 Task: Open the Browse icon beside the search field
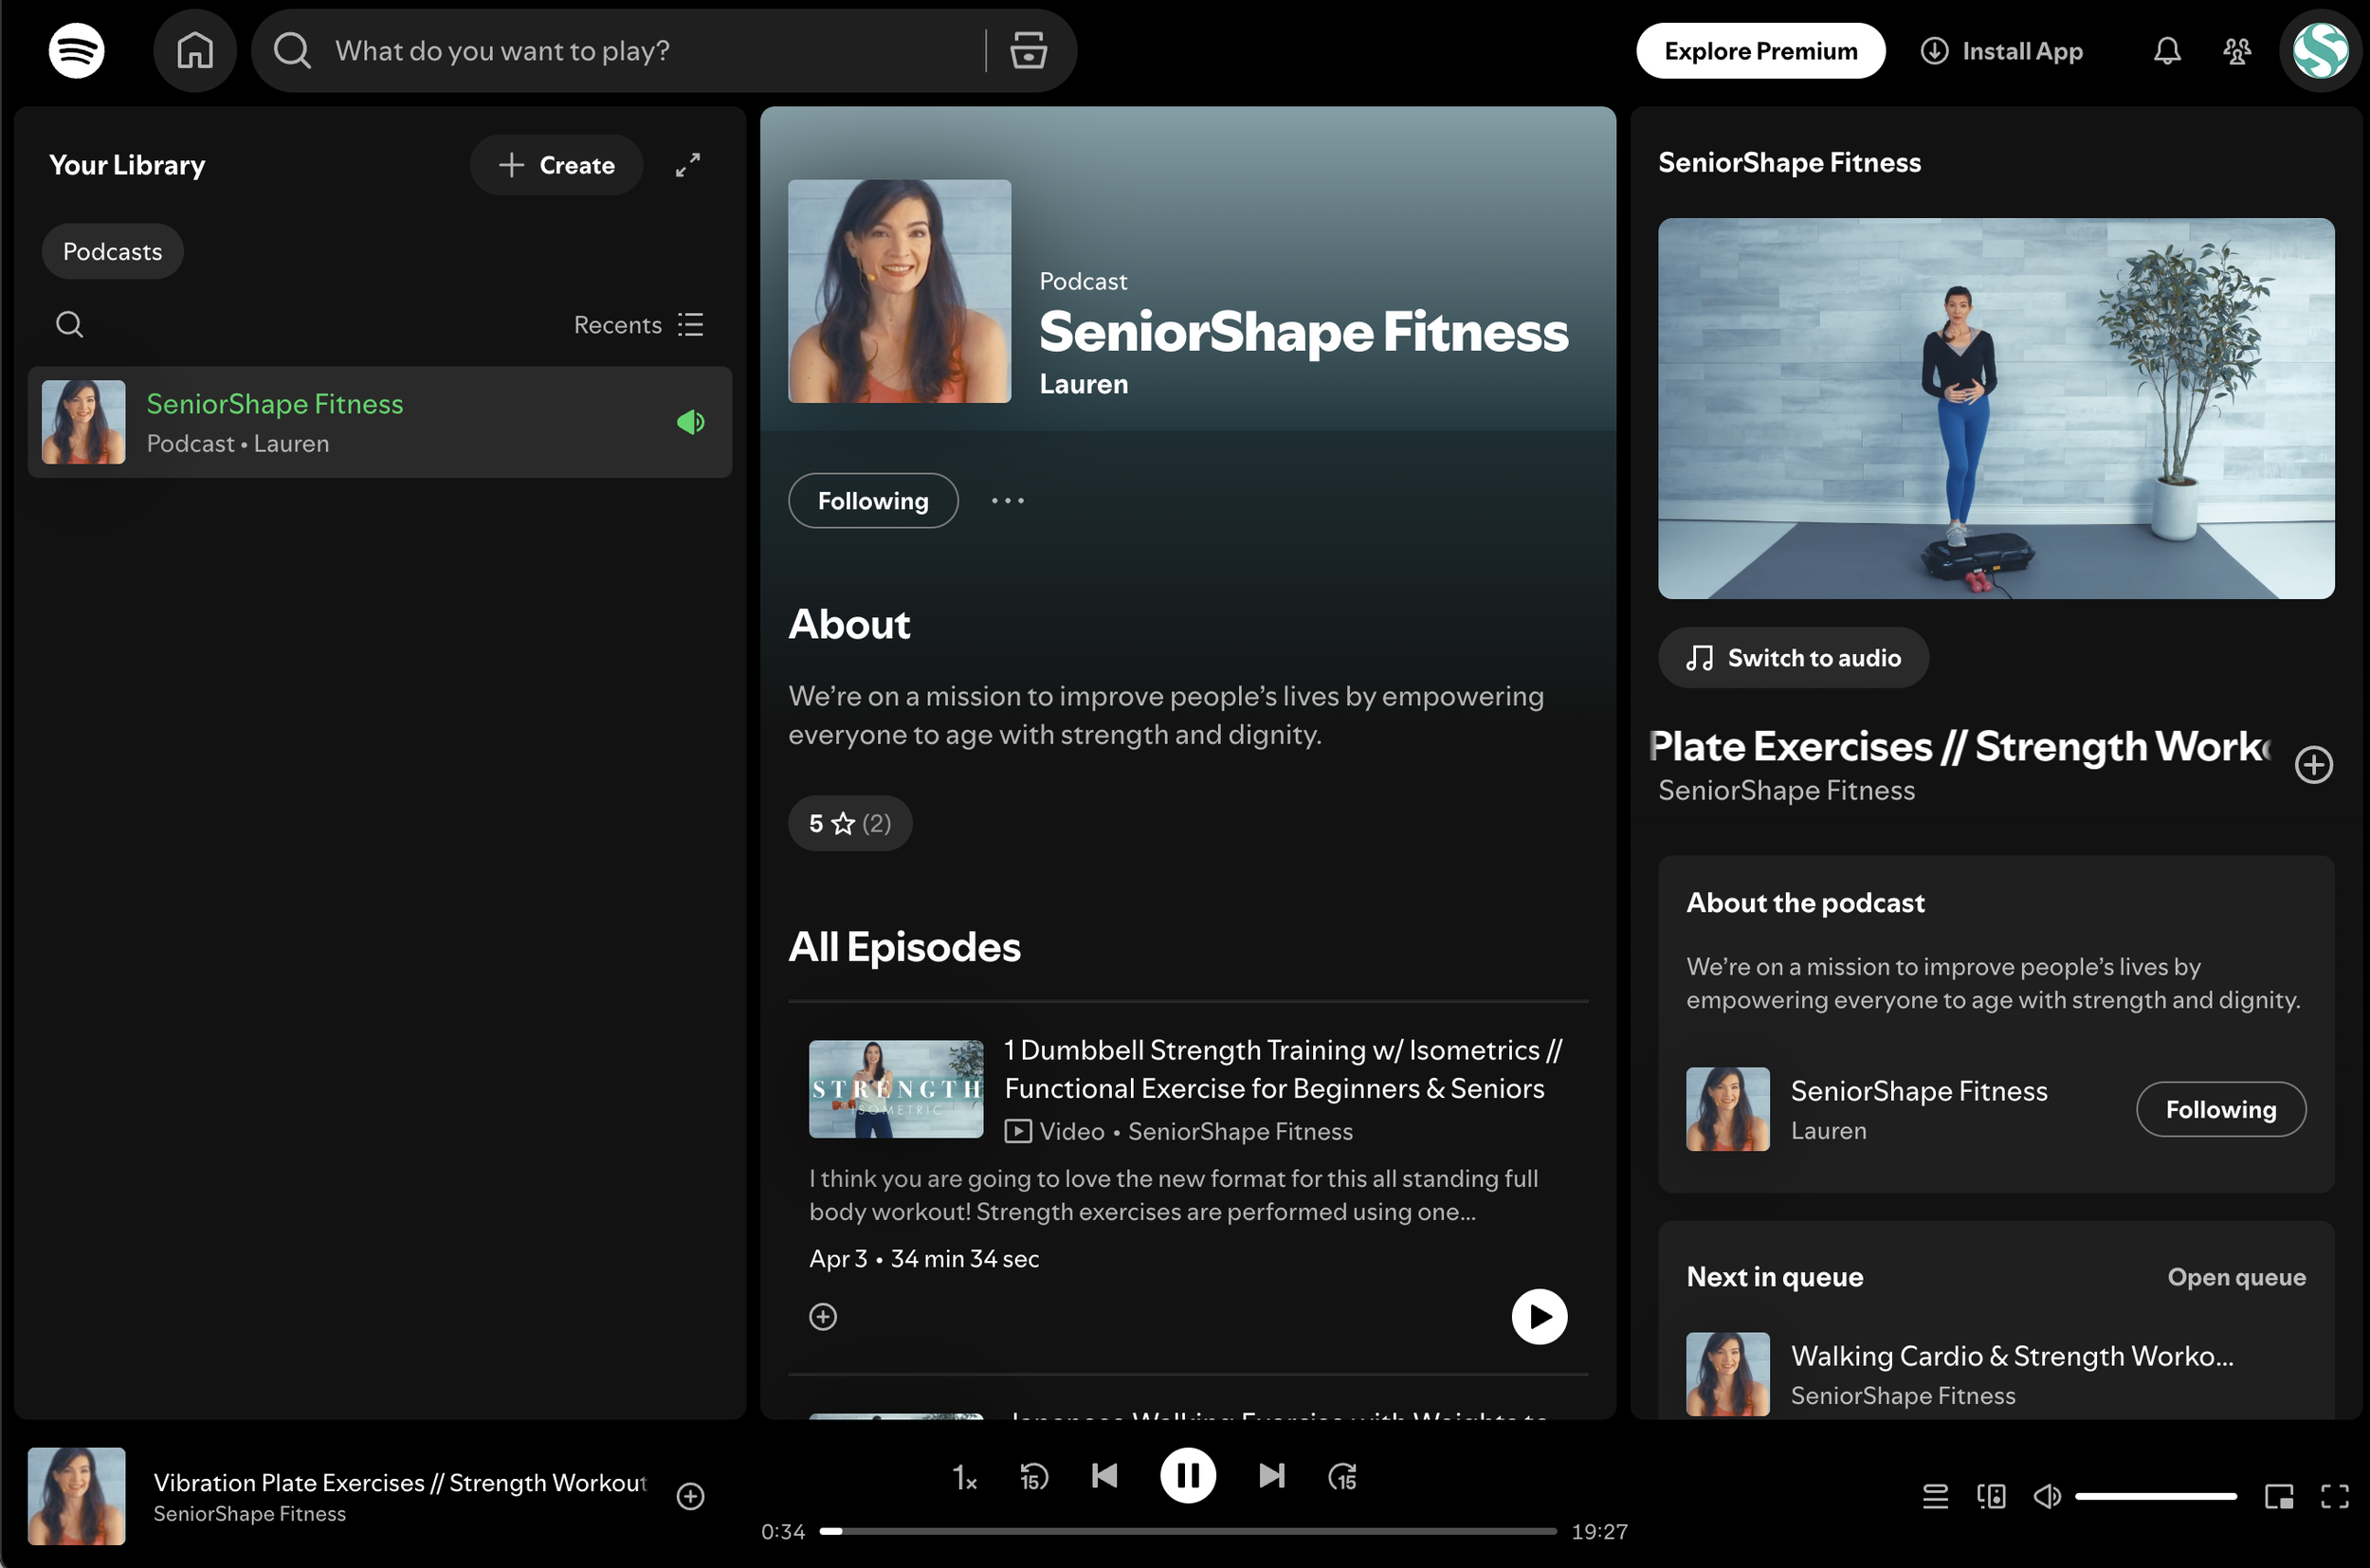[x=1028, y=50]
